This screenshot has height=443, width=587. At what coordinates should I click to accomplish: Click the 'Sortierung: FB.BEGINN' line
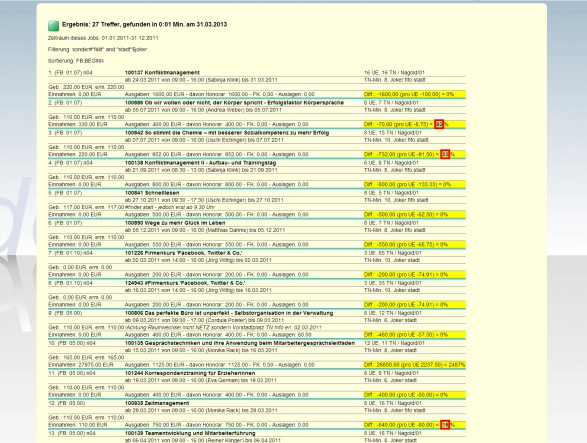76,61
